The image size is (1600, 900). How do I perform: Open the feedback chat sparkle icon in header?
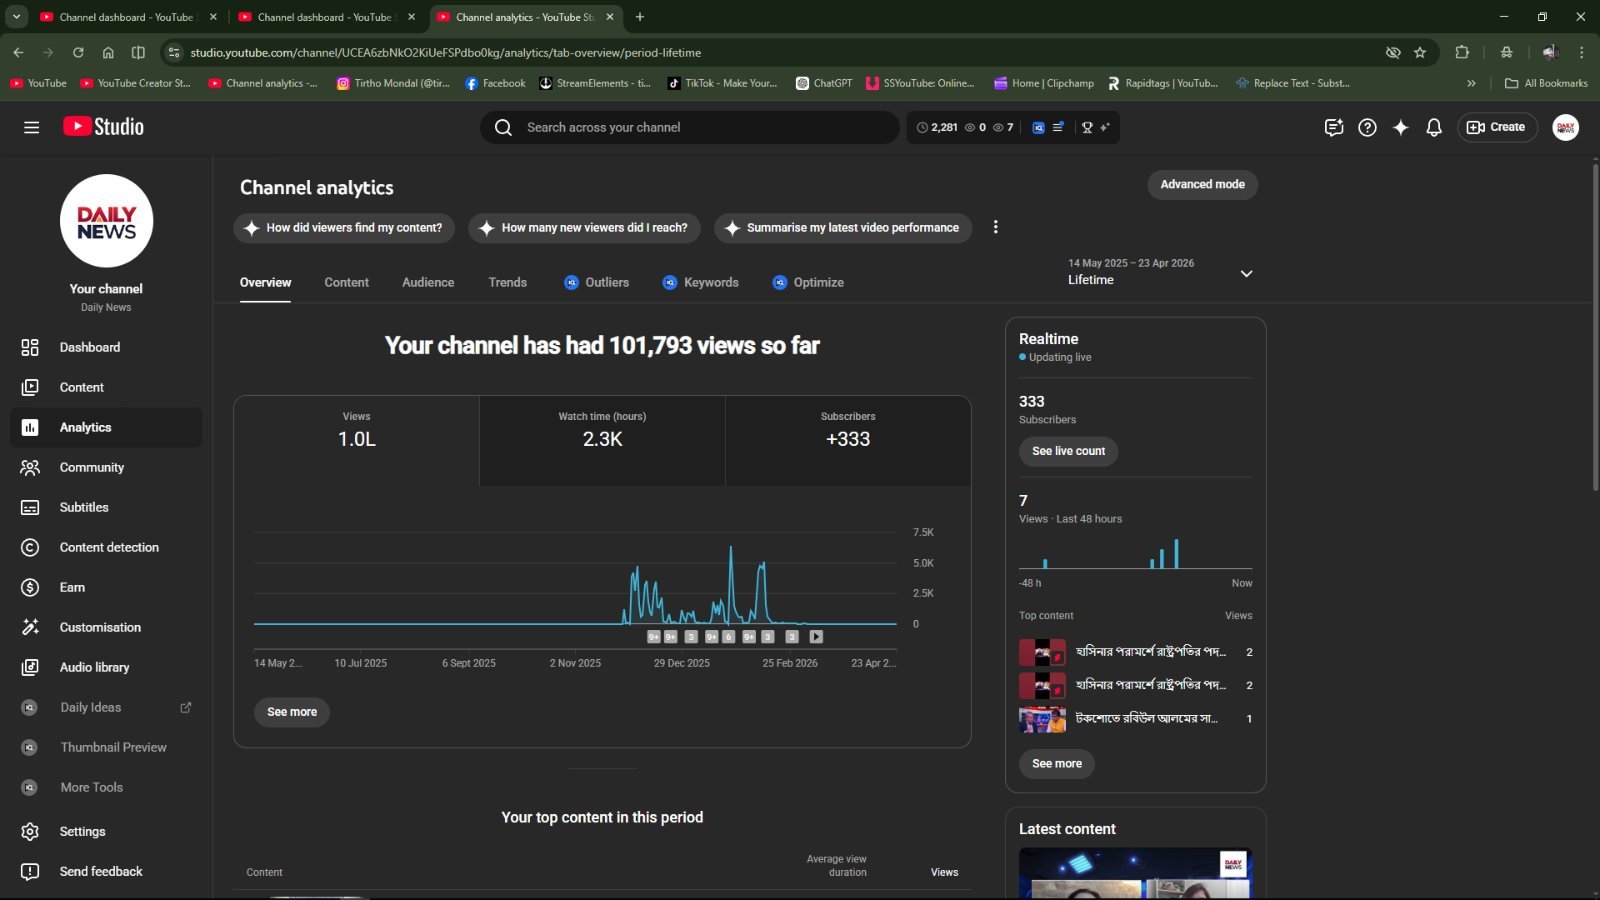[1333, 127]
